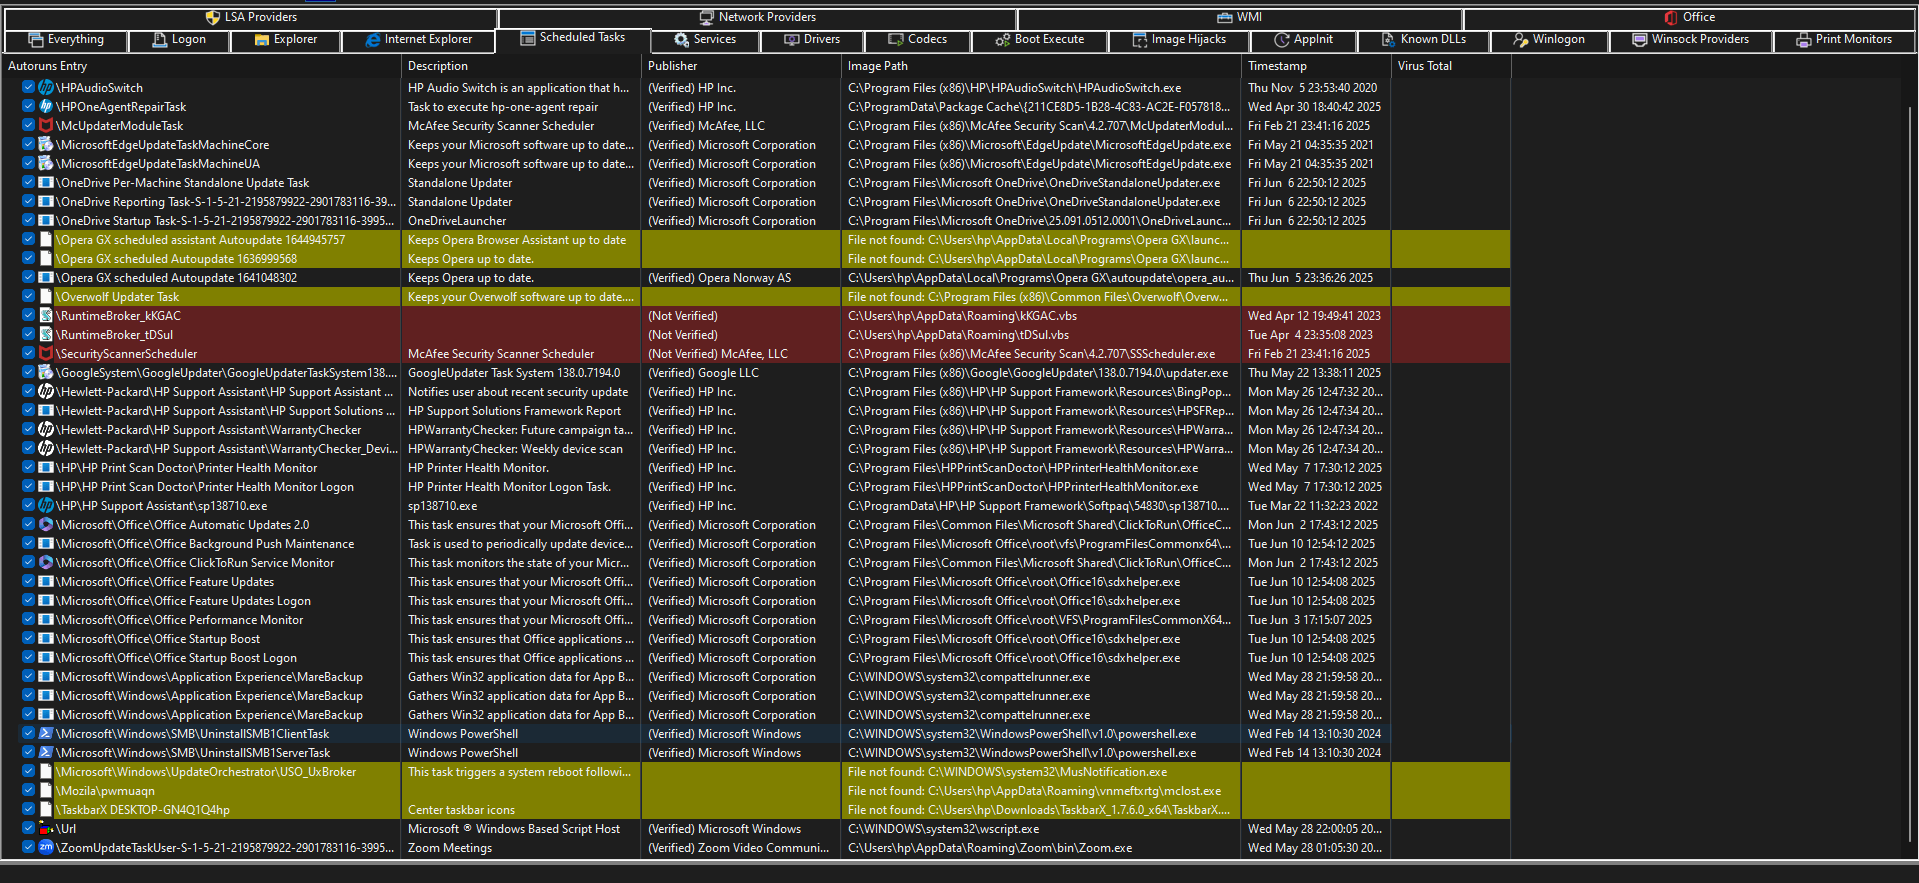Click the Virus Total column header
Image resolution: width=1919 pixels, height=883 pixels.
click(x=1450, y=66)
